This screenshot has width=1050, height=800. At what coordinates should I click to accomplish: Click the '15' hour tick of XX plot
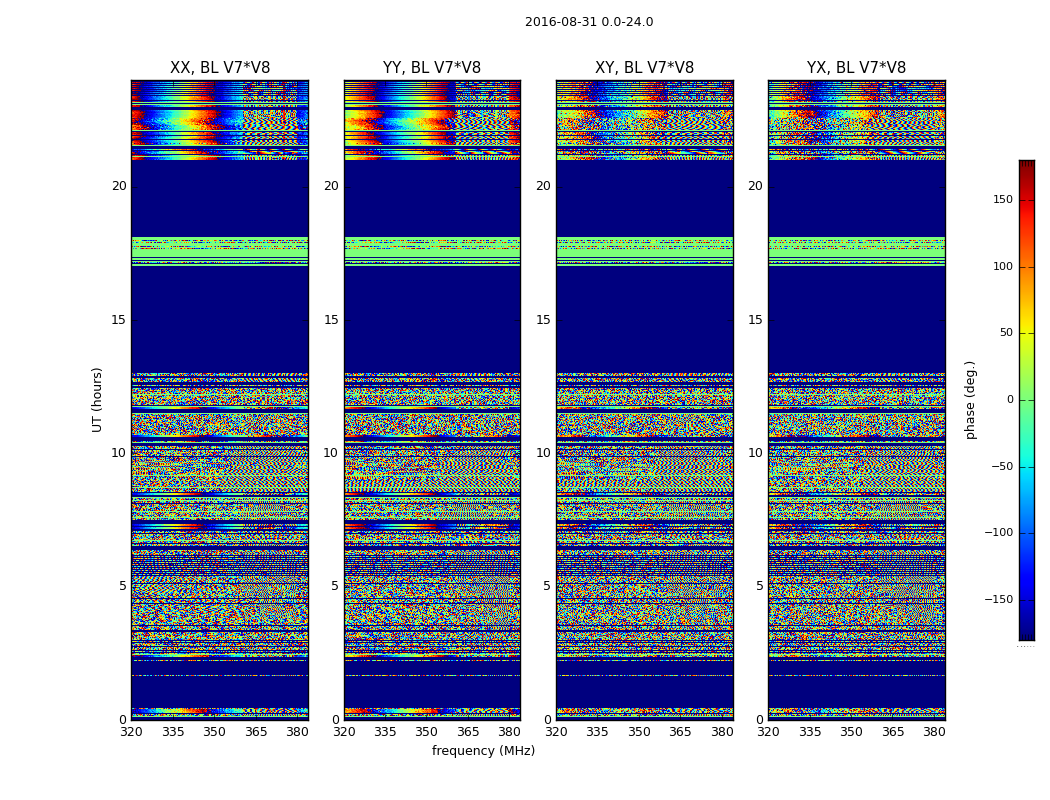click(119, 320)
